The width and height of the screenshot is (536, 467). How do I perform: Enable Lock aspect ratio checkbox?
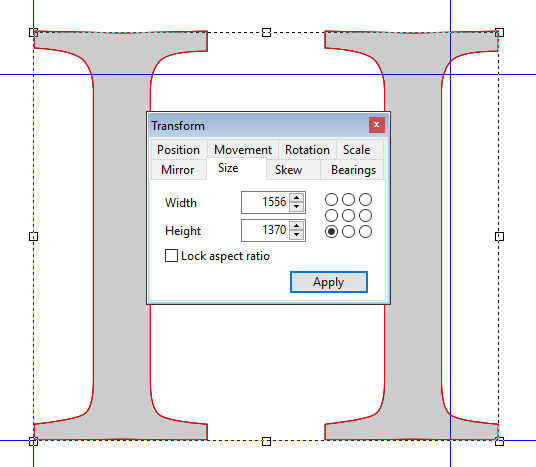(171, 255)
